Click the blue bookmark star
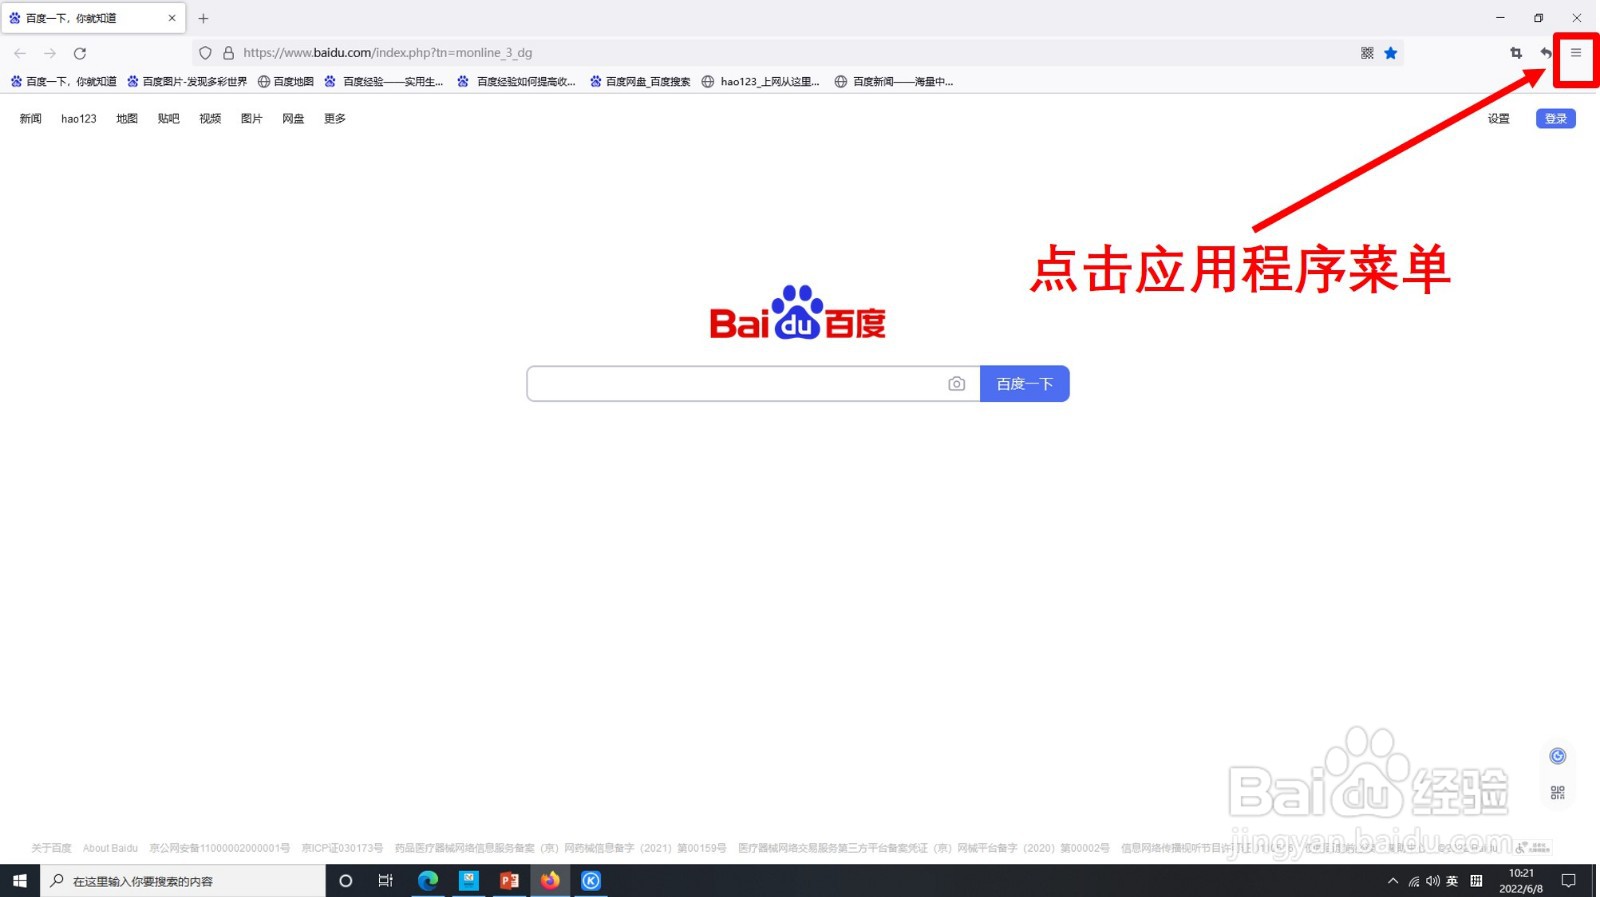Viewport: 1600px width, 897px height. pos(1391,53)
